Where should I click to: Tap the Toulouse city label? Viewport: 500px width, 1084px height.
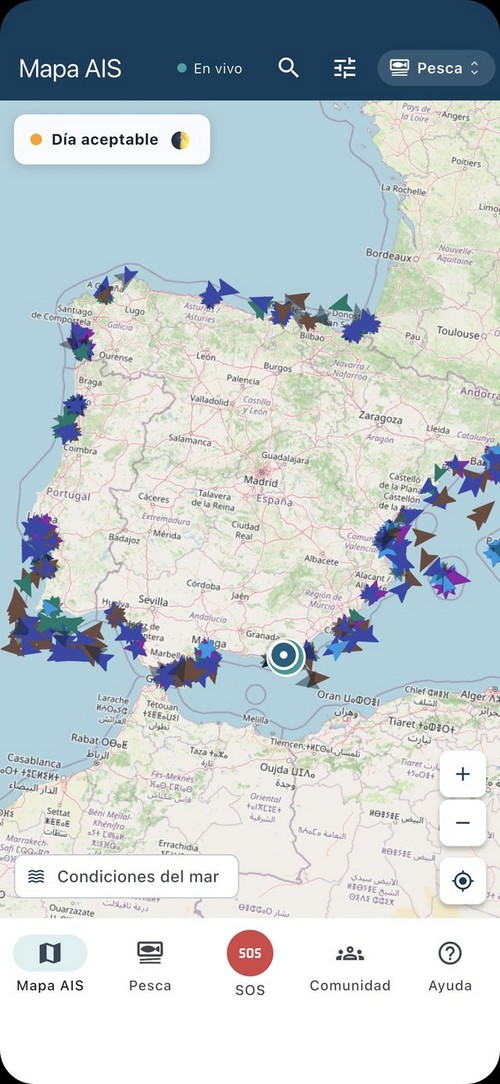458,333
